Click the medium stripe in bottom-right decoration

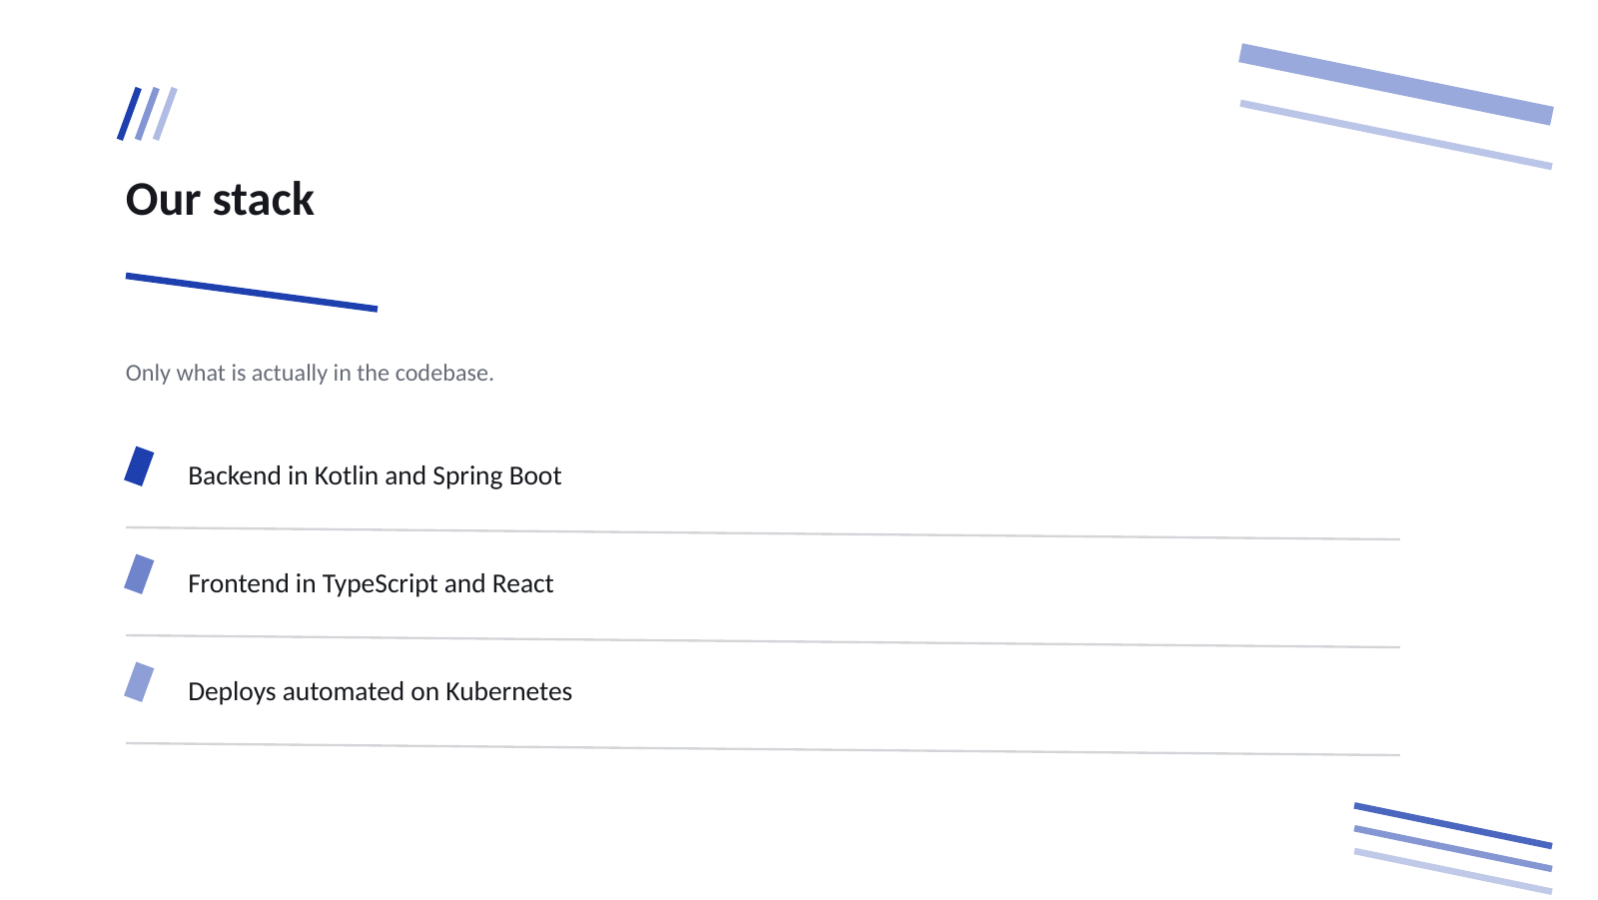pyautogui.click(x=1453, y=848)
